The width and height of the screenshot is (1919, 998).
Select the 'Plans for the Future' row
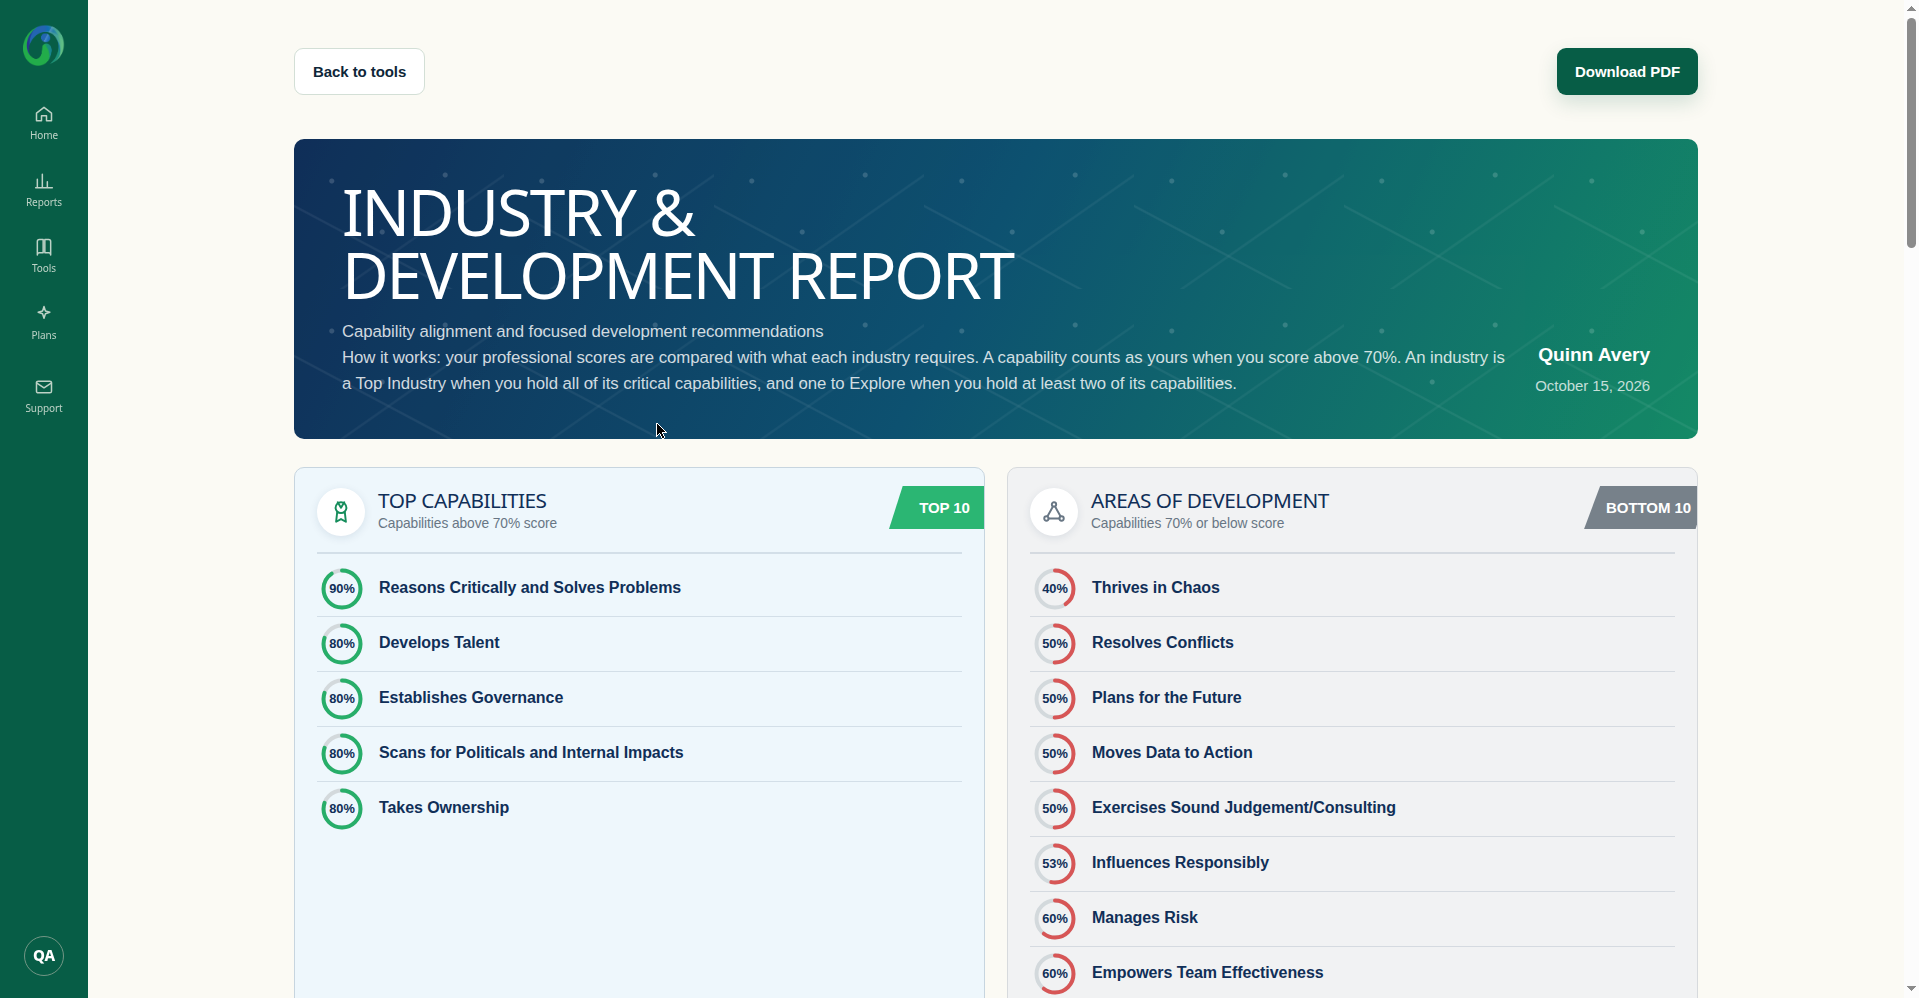point(1352,699)
